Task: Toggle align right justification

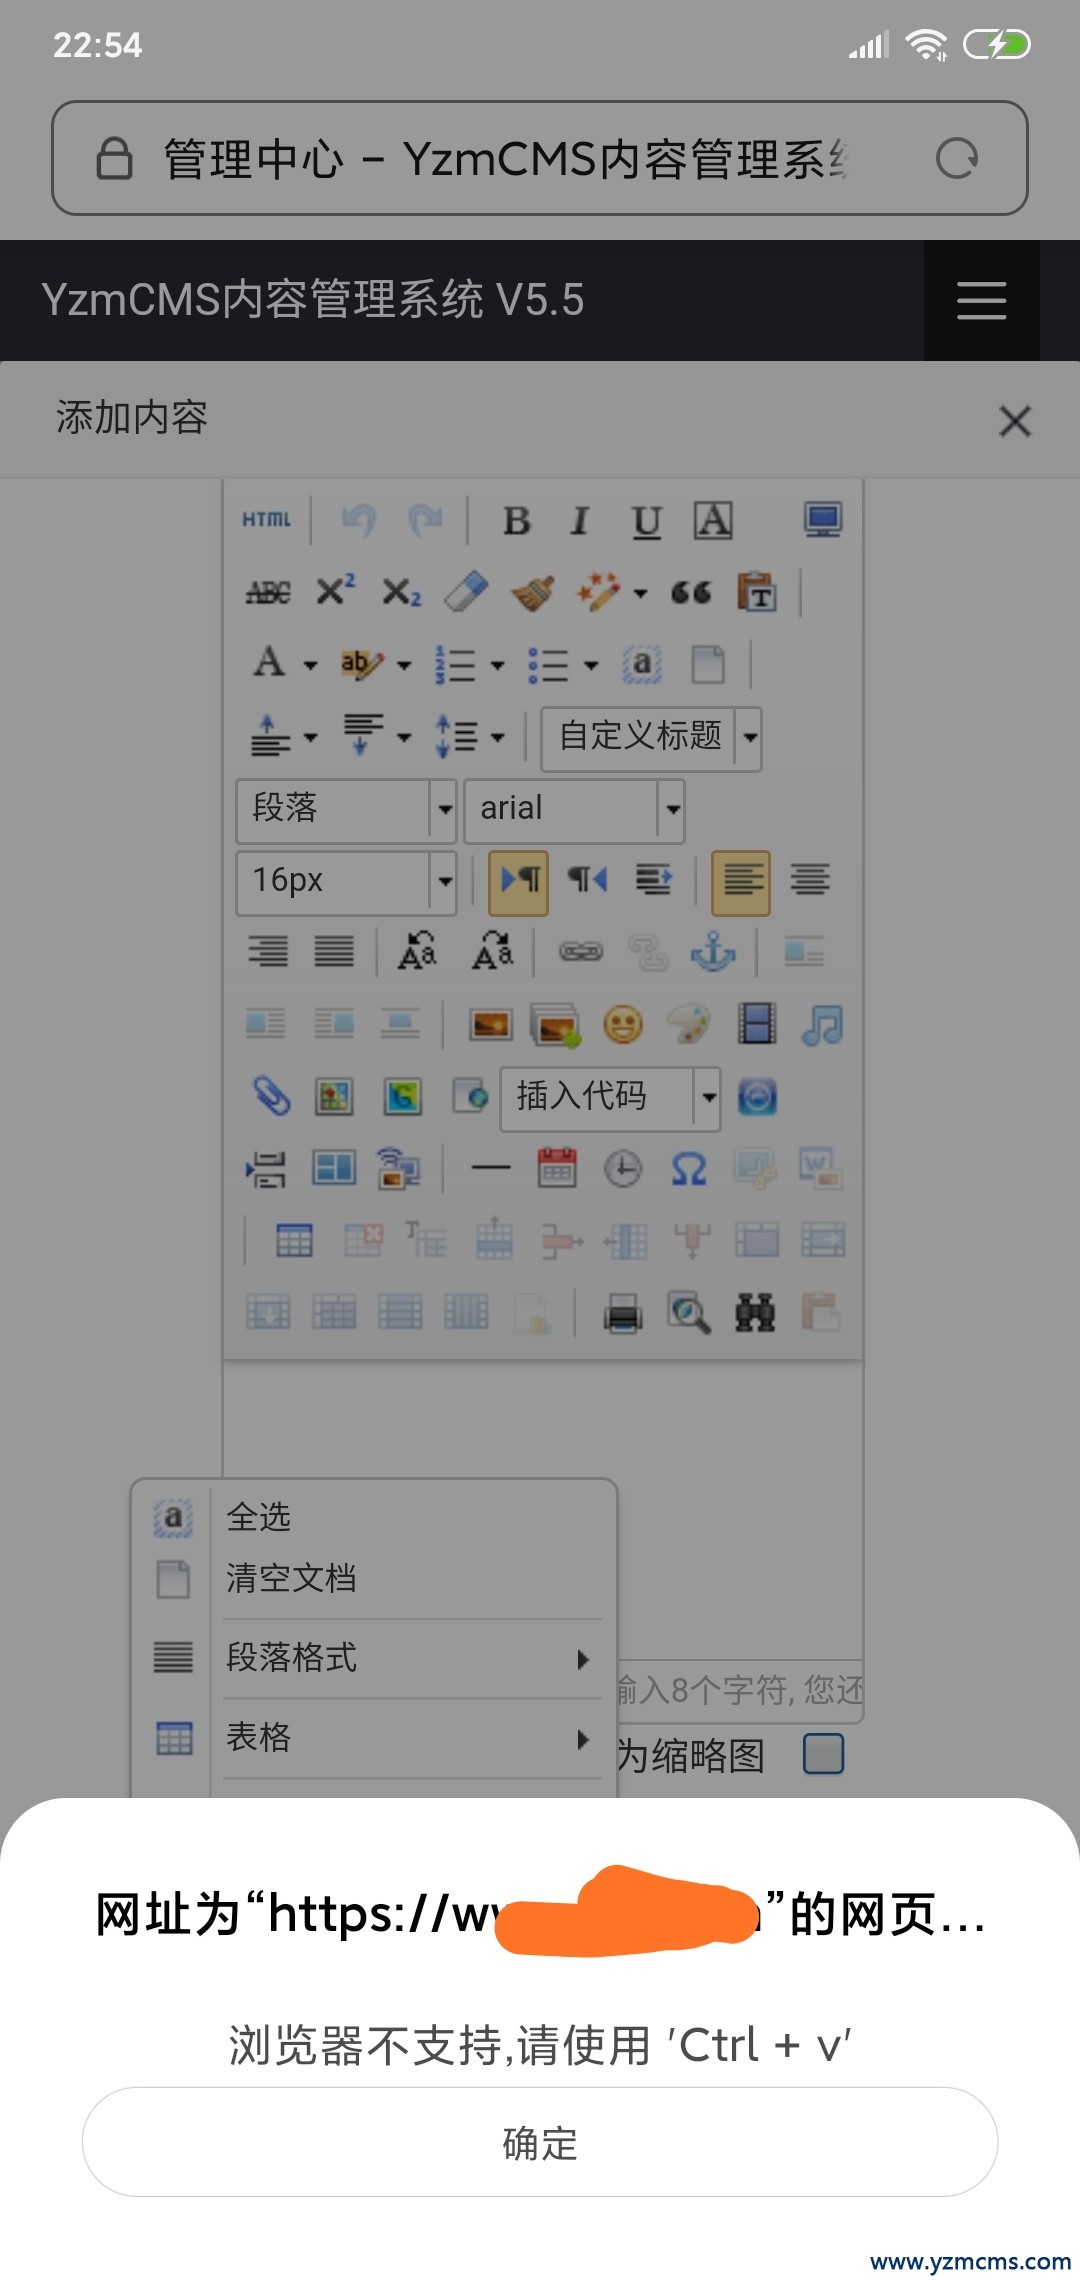Action: pyautogui.click(x=268, y=951)
